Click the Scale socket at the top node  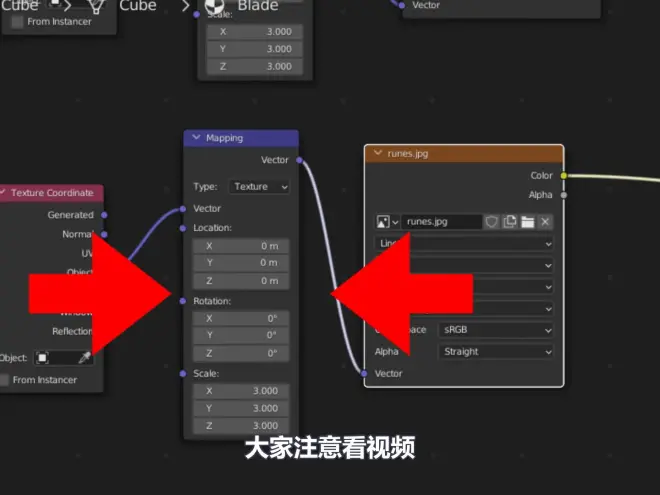pyautogui.click(x=197, y=14)
